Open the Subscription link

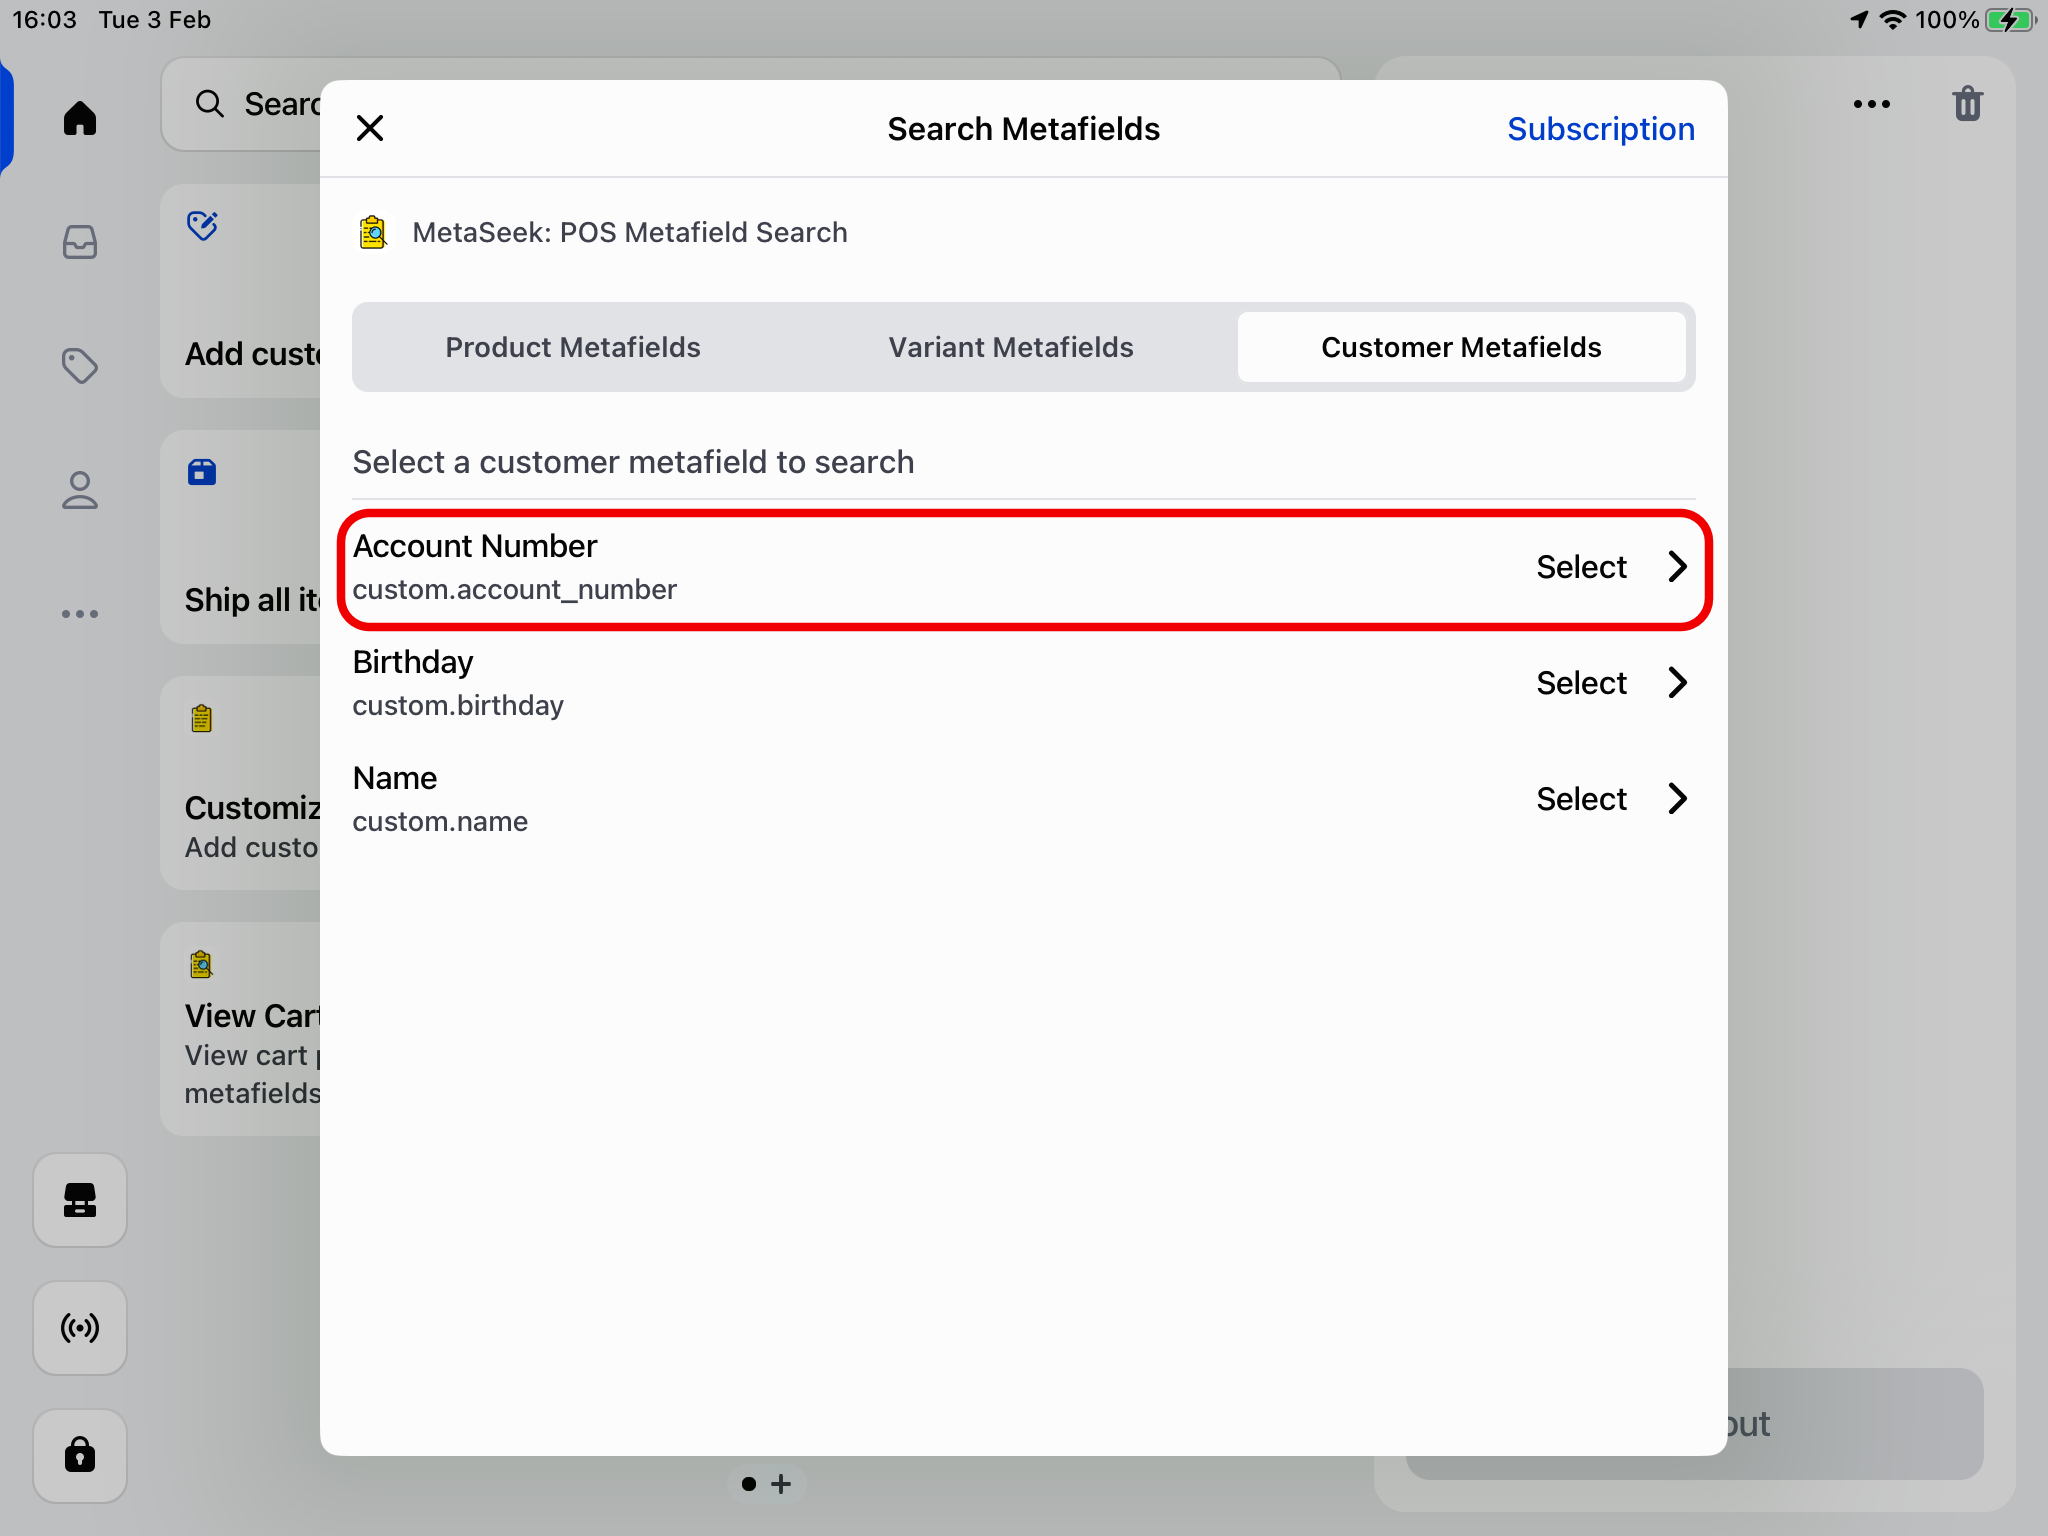[x=1600, y=129]
